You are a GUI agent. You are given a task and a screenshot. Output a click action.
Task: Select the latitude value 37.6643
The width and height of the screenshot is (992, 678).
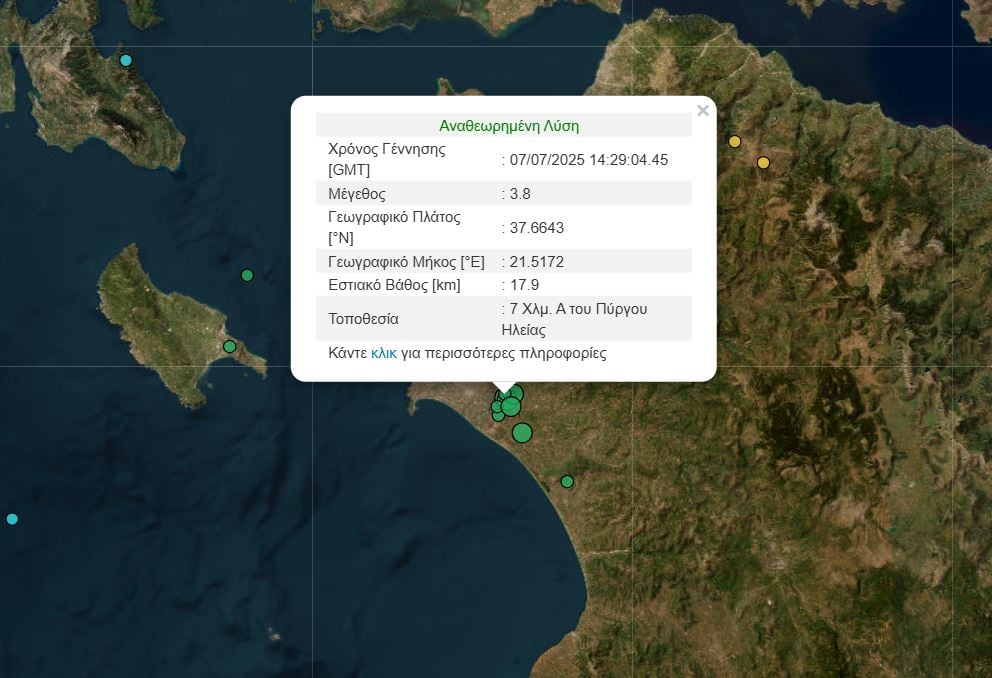536,228
